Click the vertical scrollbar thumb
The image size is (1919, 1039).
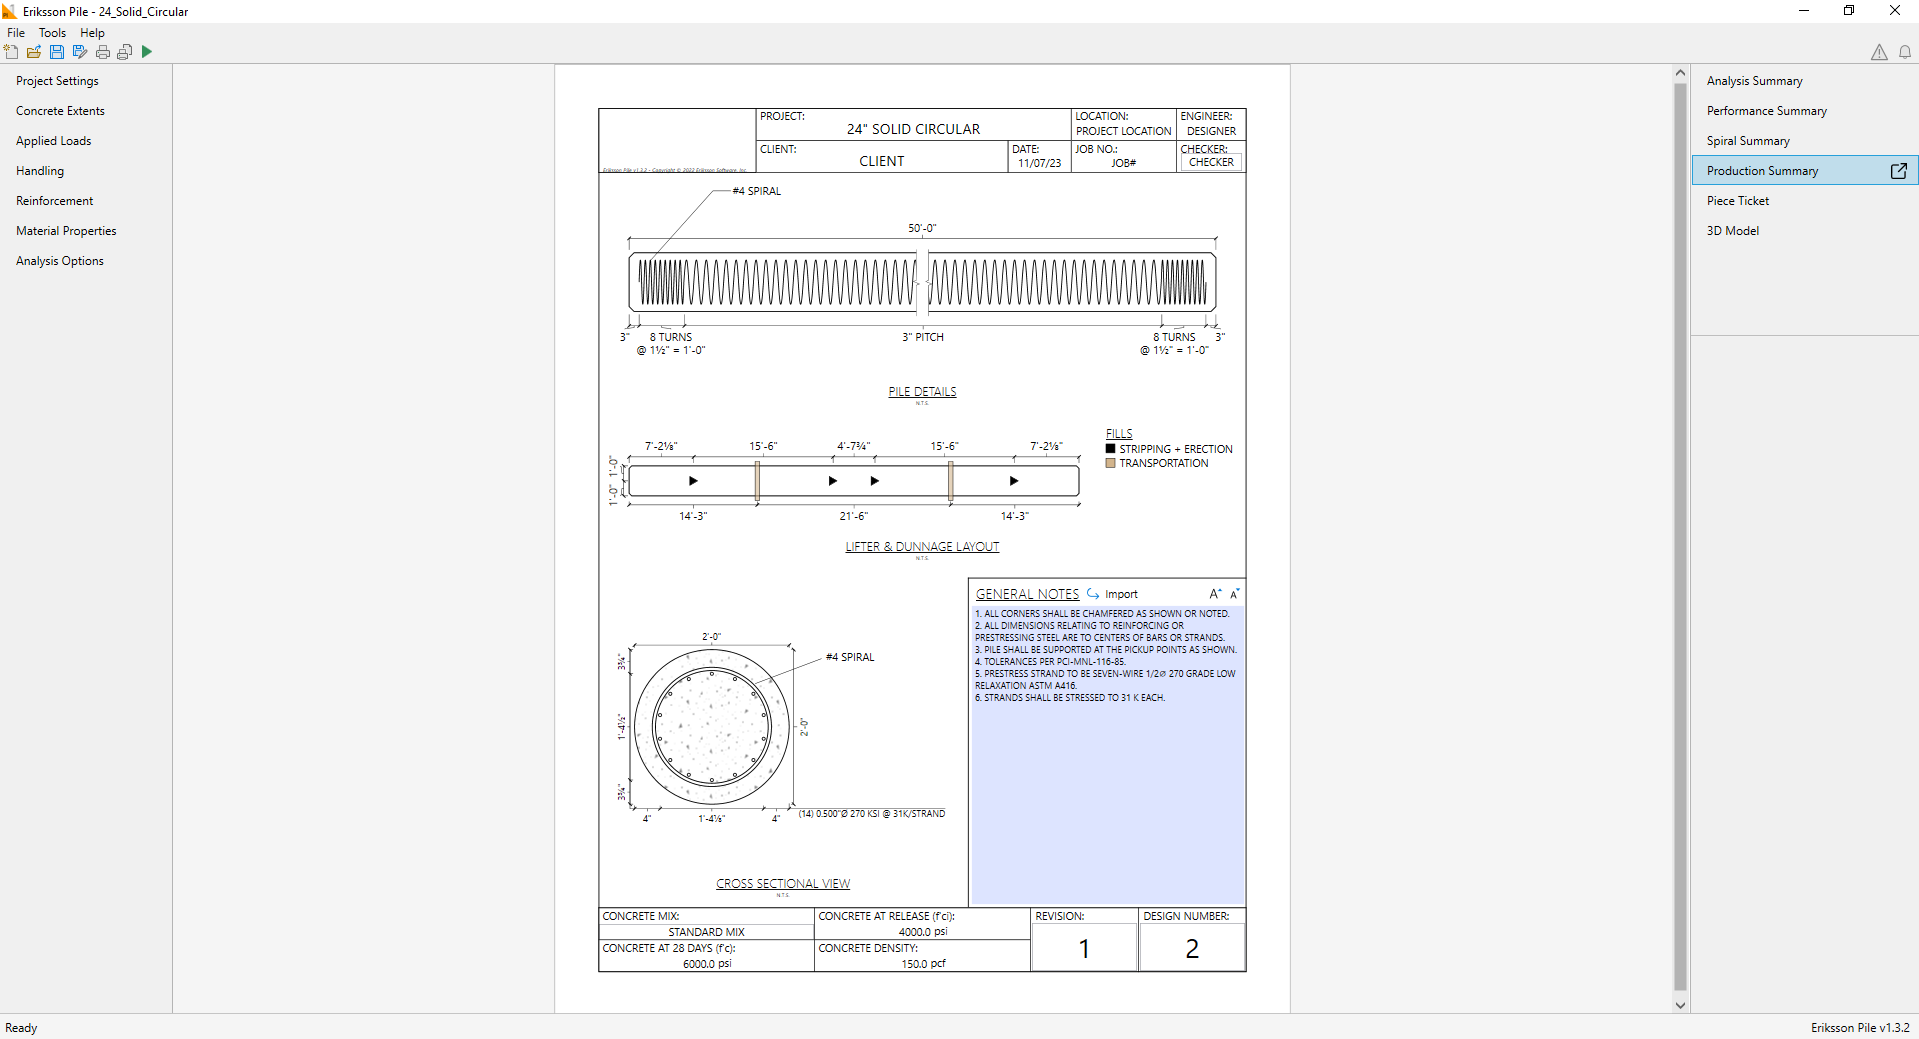(1680, 537)
